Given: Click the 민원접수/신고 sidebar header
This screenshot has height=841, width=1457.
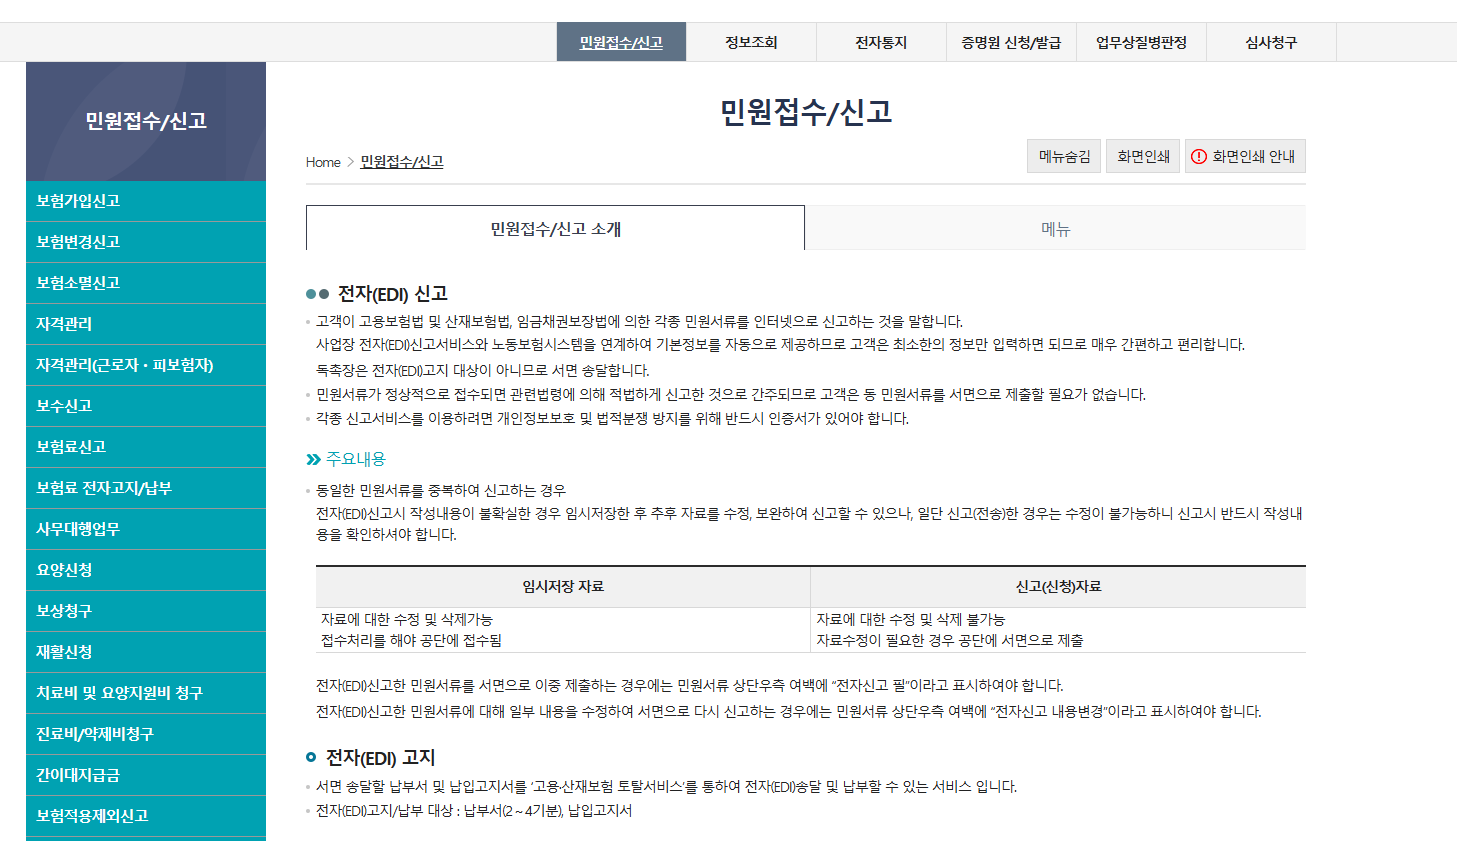Looking at the screenshot, I should click(145, 120).
